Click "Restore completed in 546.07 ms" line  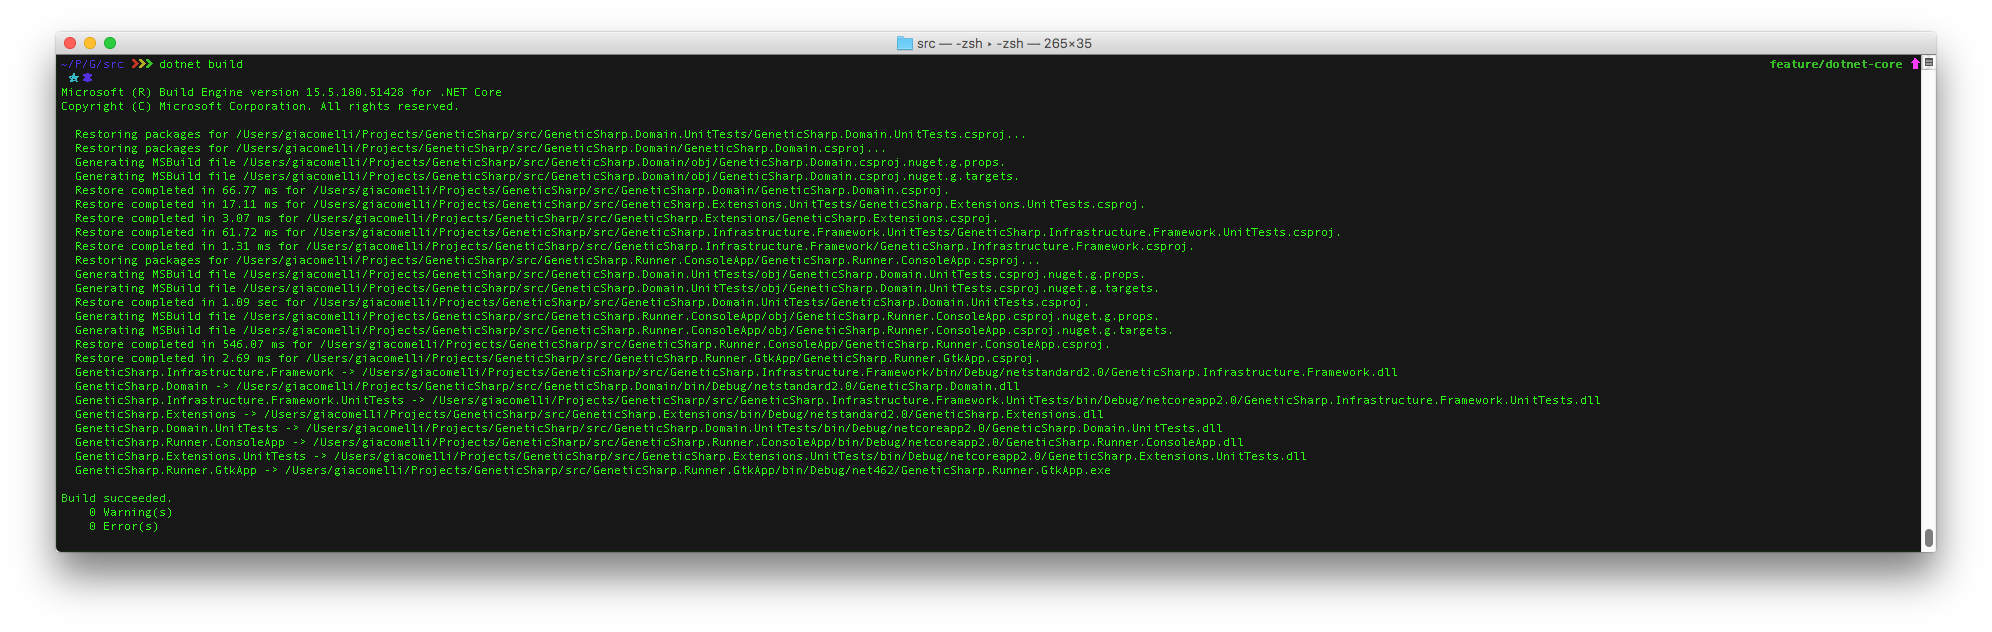click(x=593, y=344)
